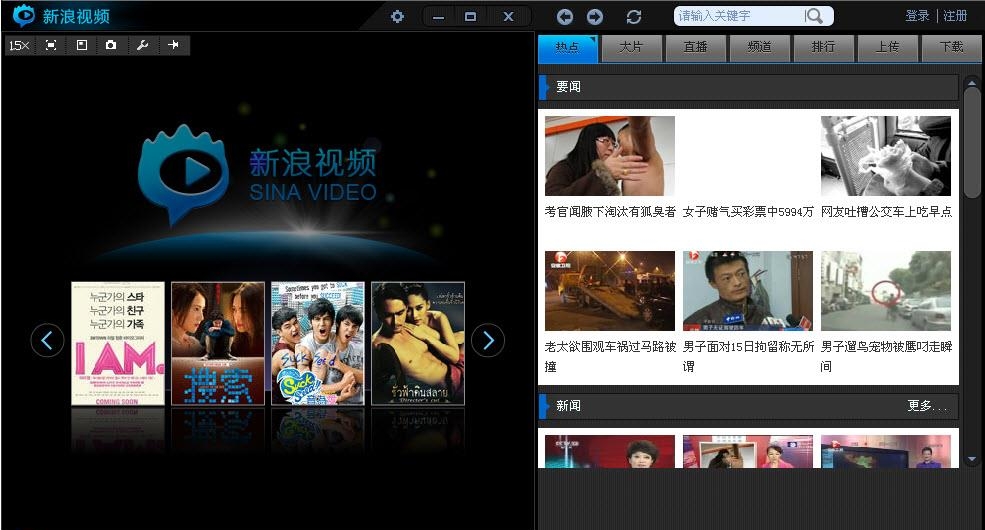Open settings gear in title bar
Screen dimensions: 985x530
pos(397,16)
